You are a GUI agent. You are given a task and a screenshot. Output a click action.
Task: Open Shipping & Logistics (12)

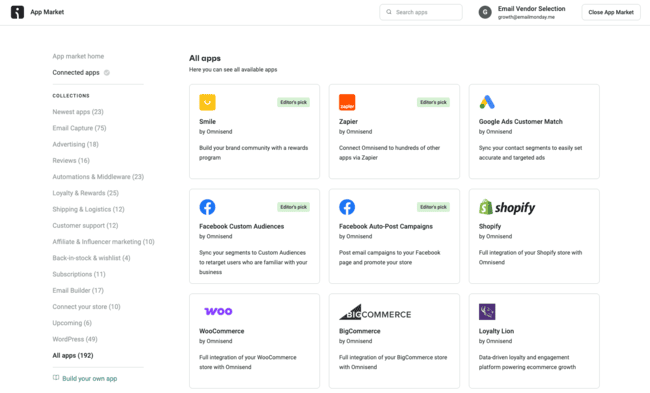(88, 209)
